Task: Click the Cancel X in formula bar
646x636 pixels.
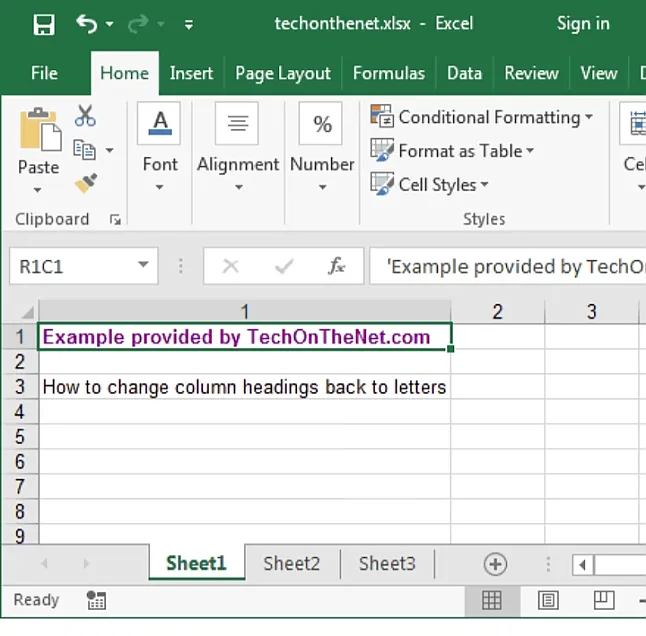Action: [230, 266]
